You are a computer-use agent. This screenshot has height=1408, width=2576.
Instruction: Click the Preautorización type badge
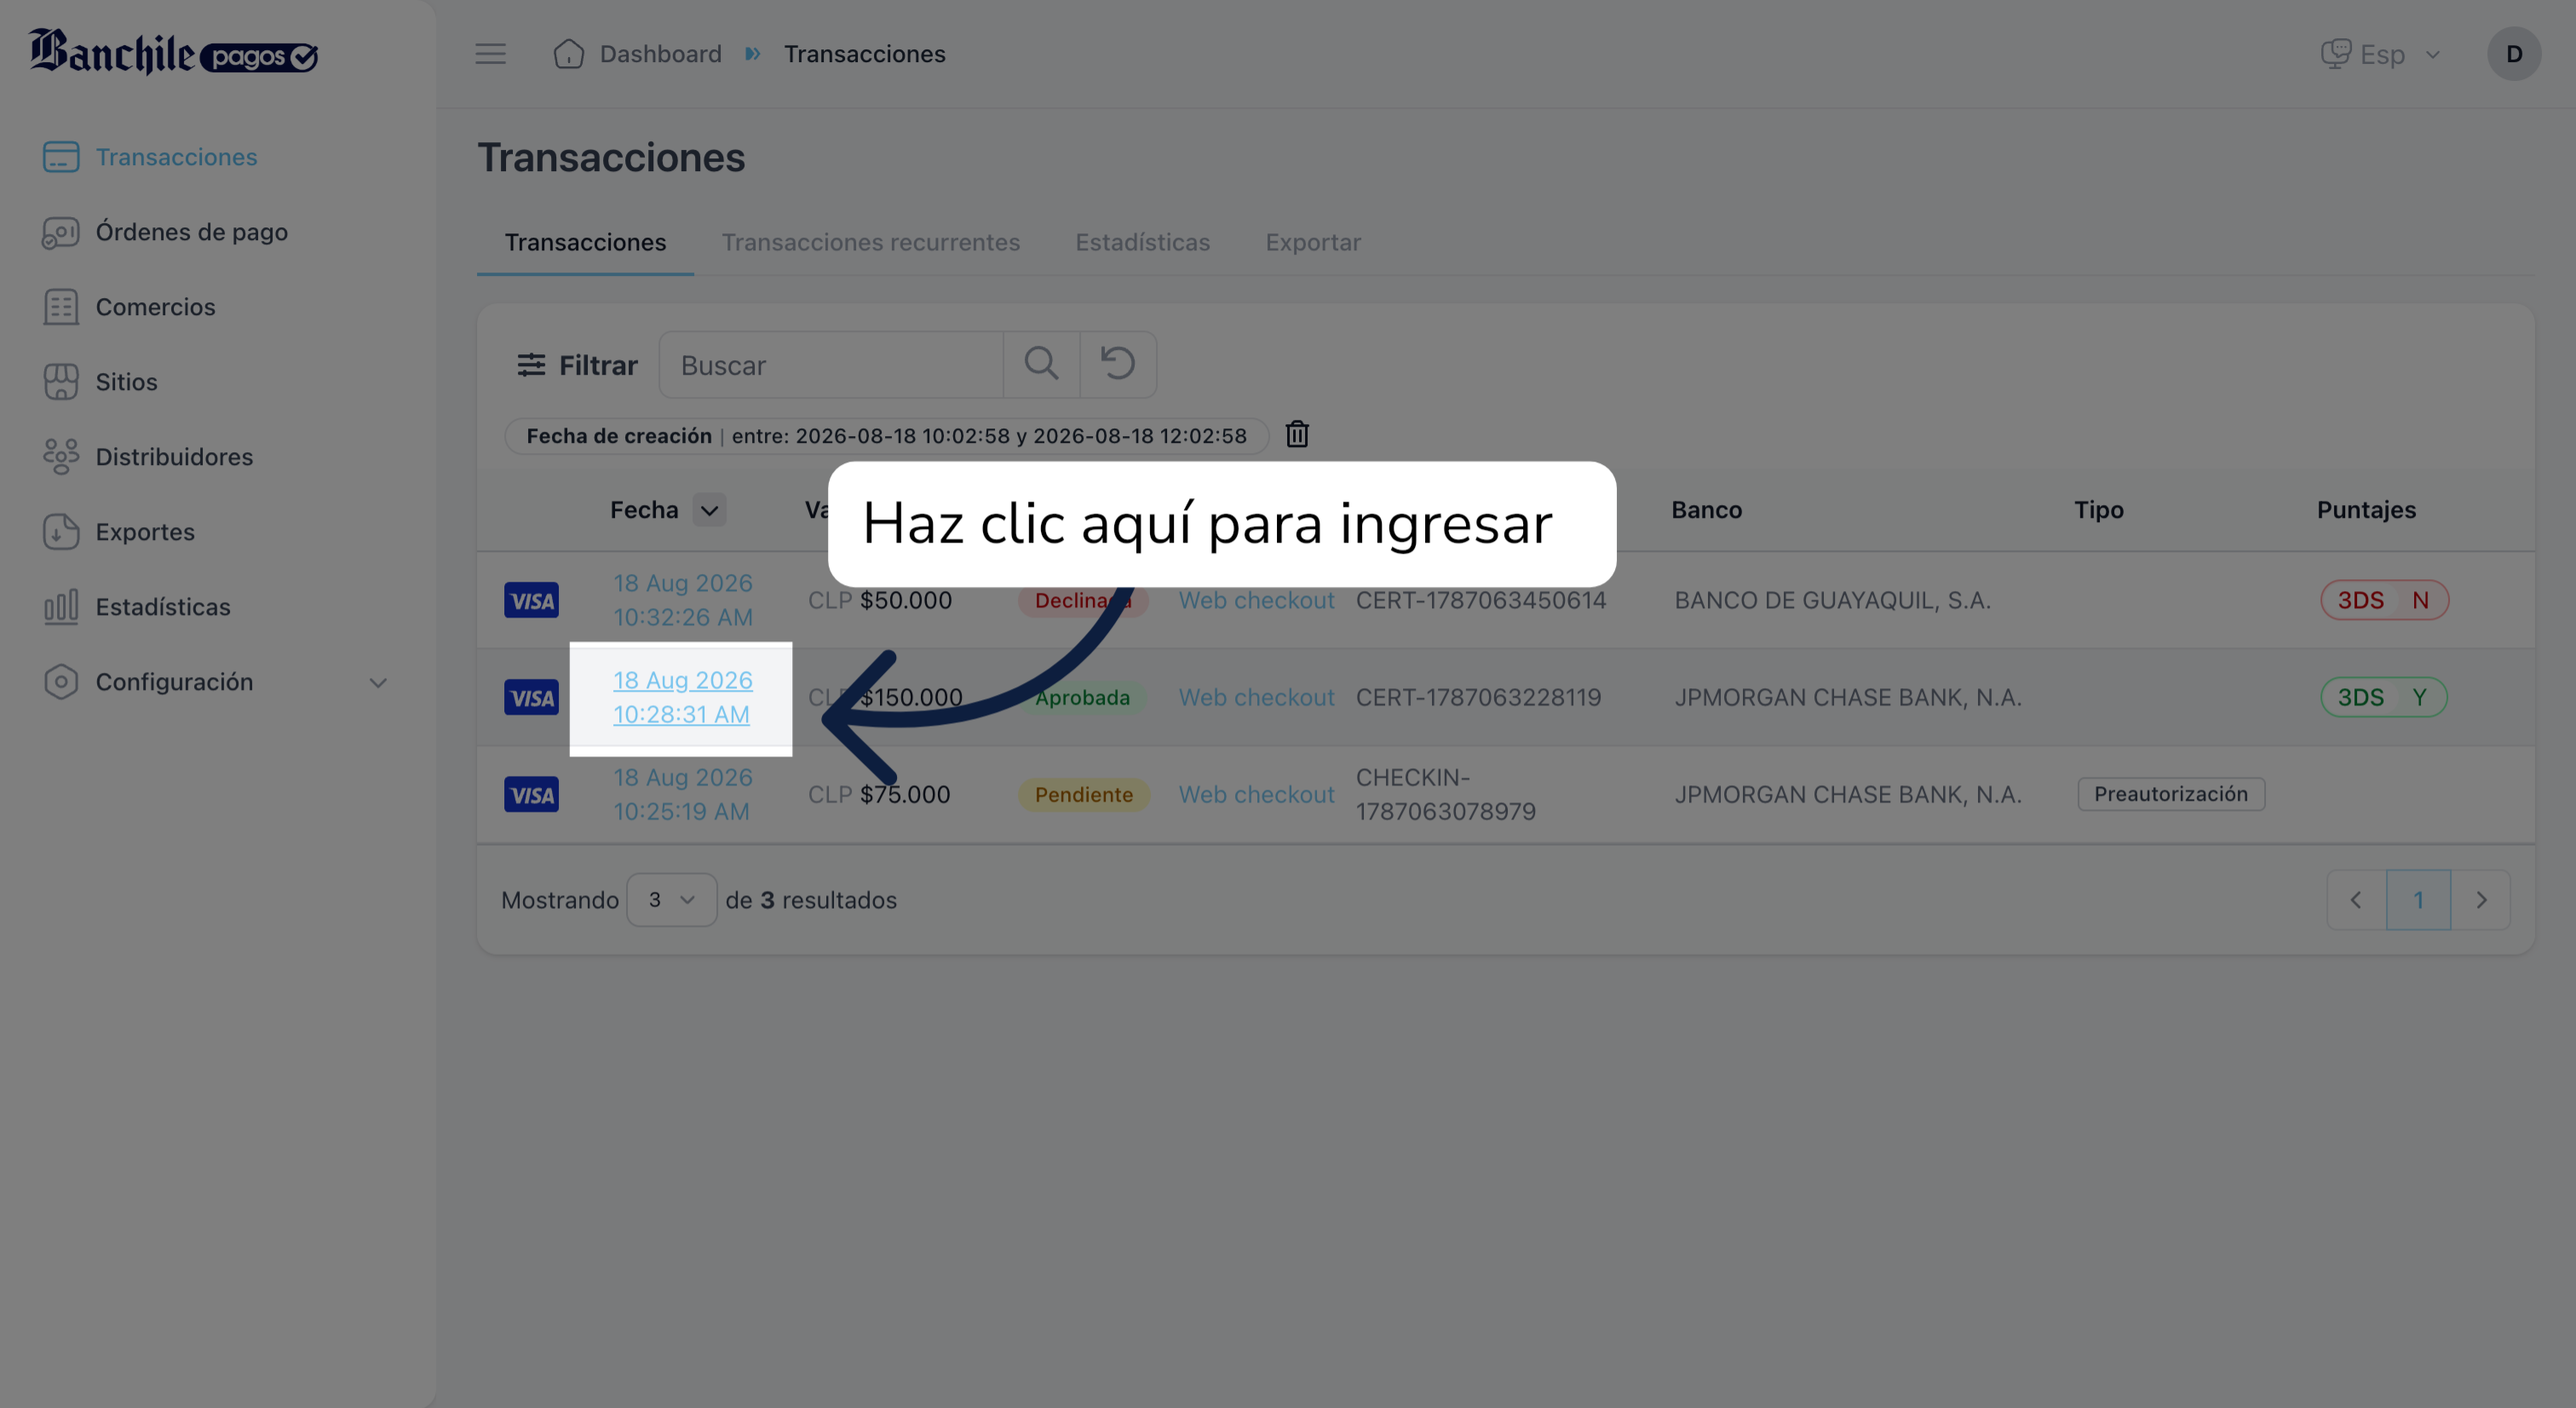(2171, 794)
